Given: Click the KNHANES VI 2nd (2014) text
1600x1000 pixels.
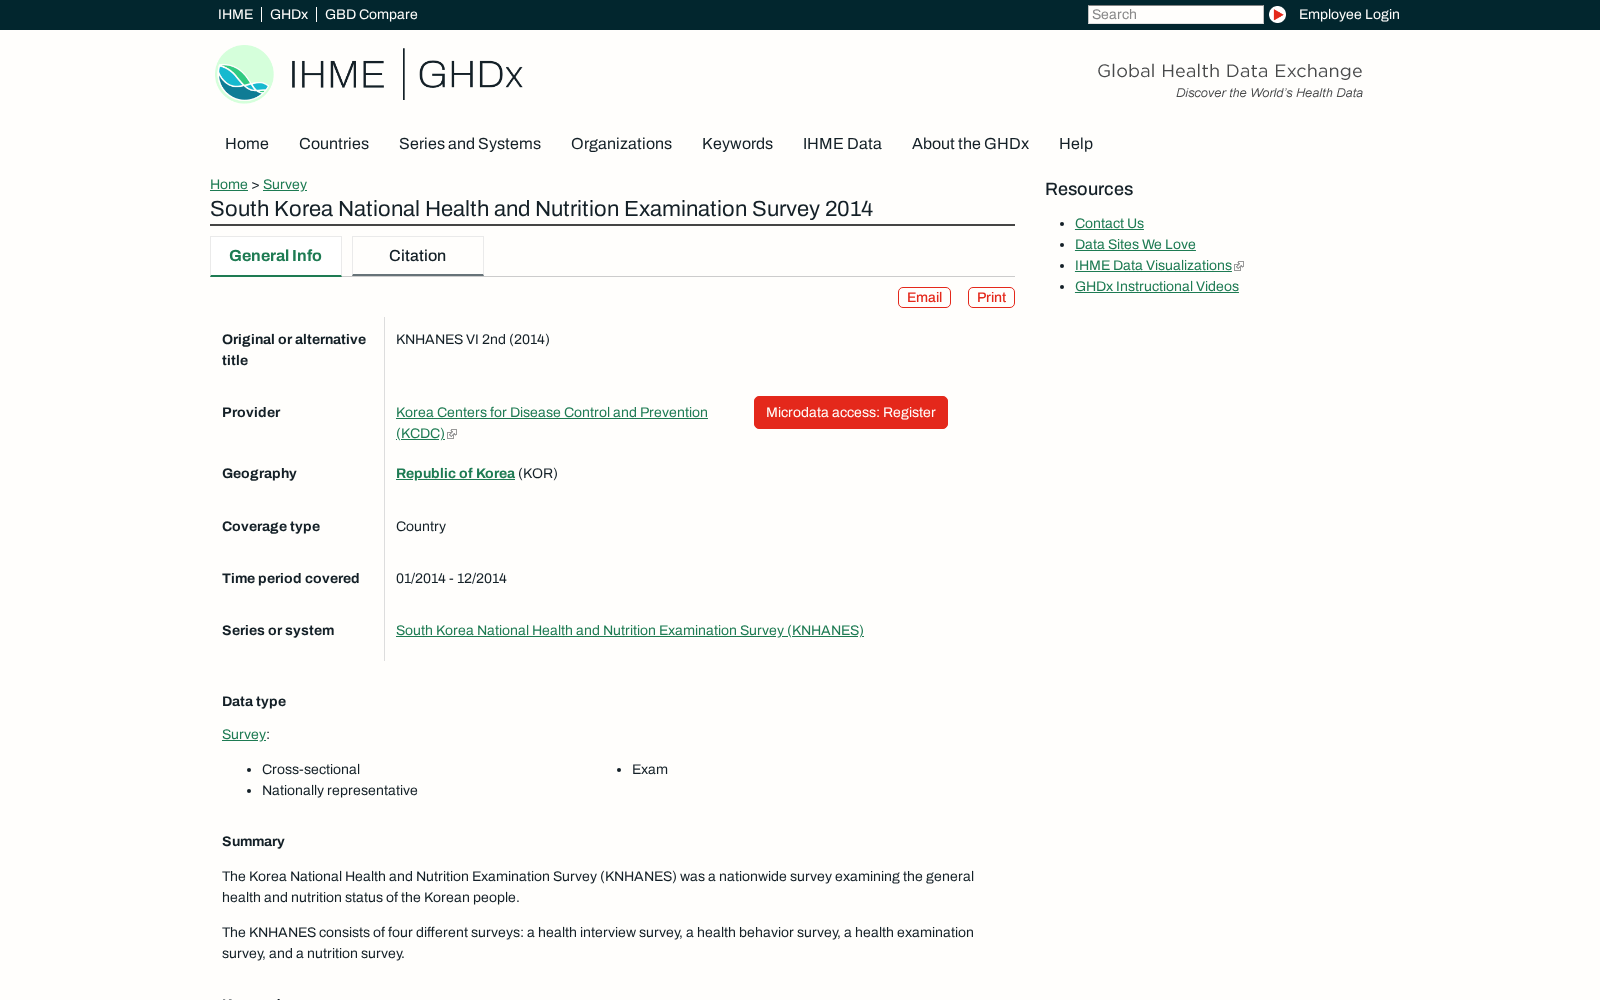Looking at the screenshot, I should click(473, 340).
